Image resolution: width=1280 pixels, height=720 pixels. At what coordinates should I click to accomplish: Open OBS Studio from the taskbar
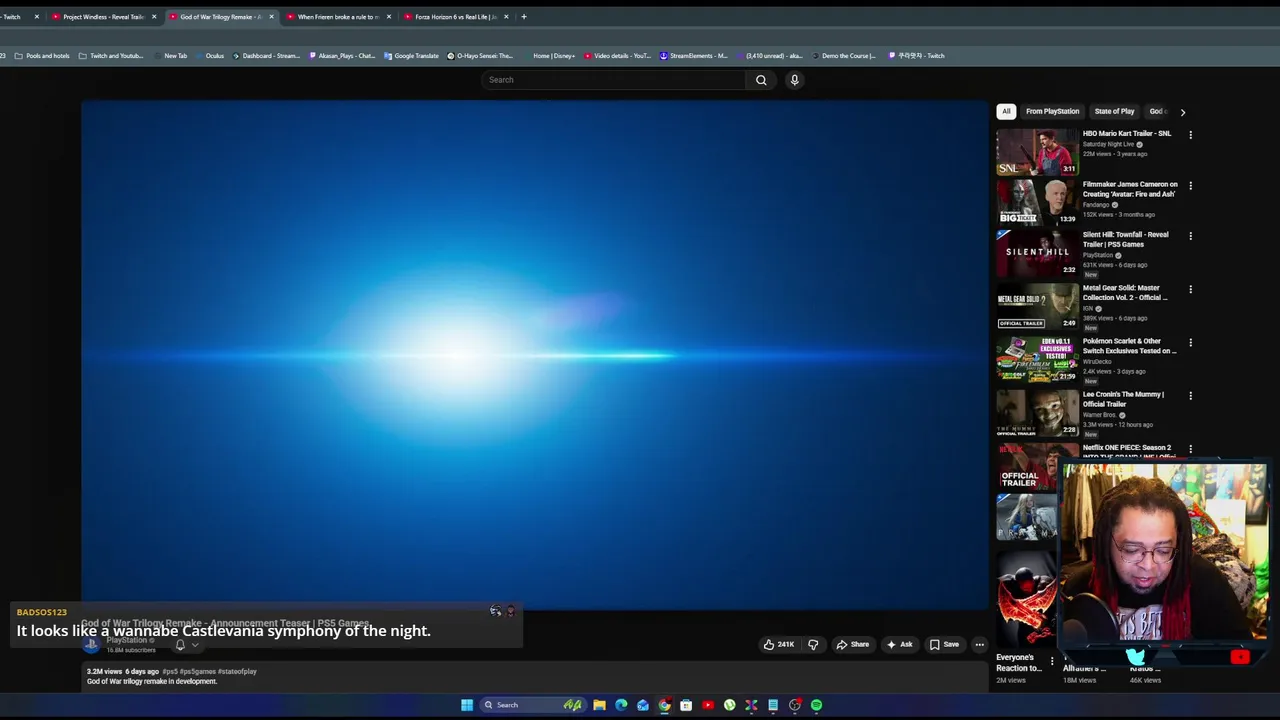[795, 705]
